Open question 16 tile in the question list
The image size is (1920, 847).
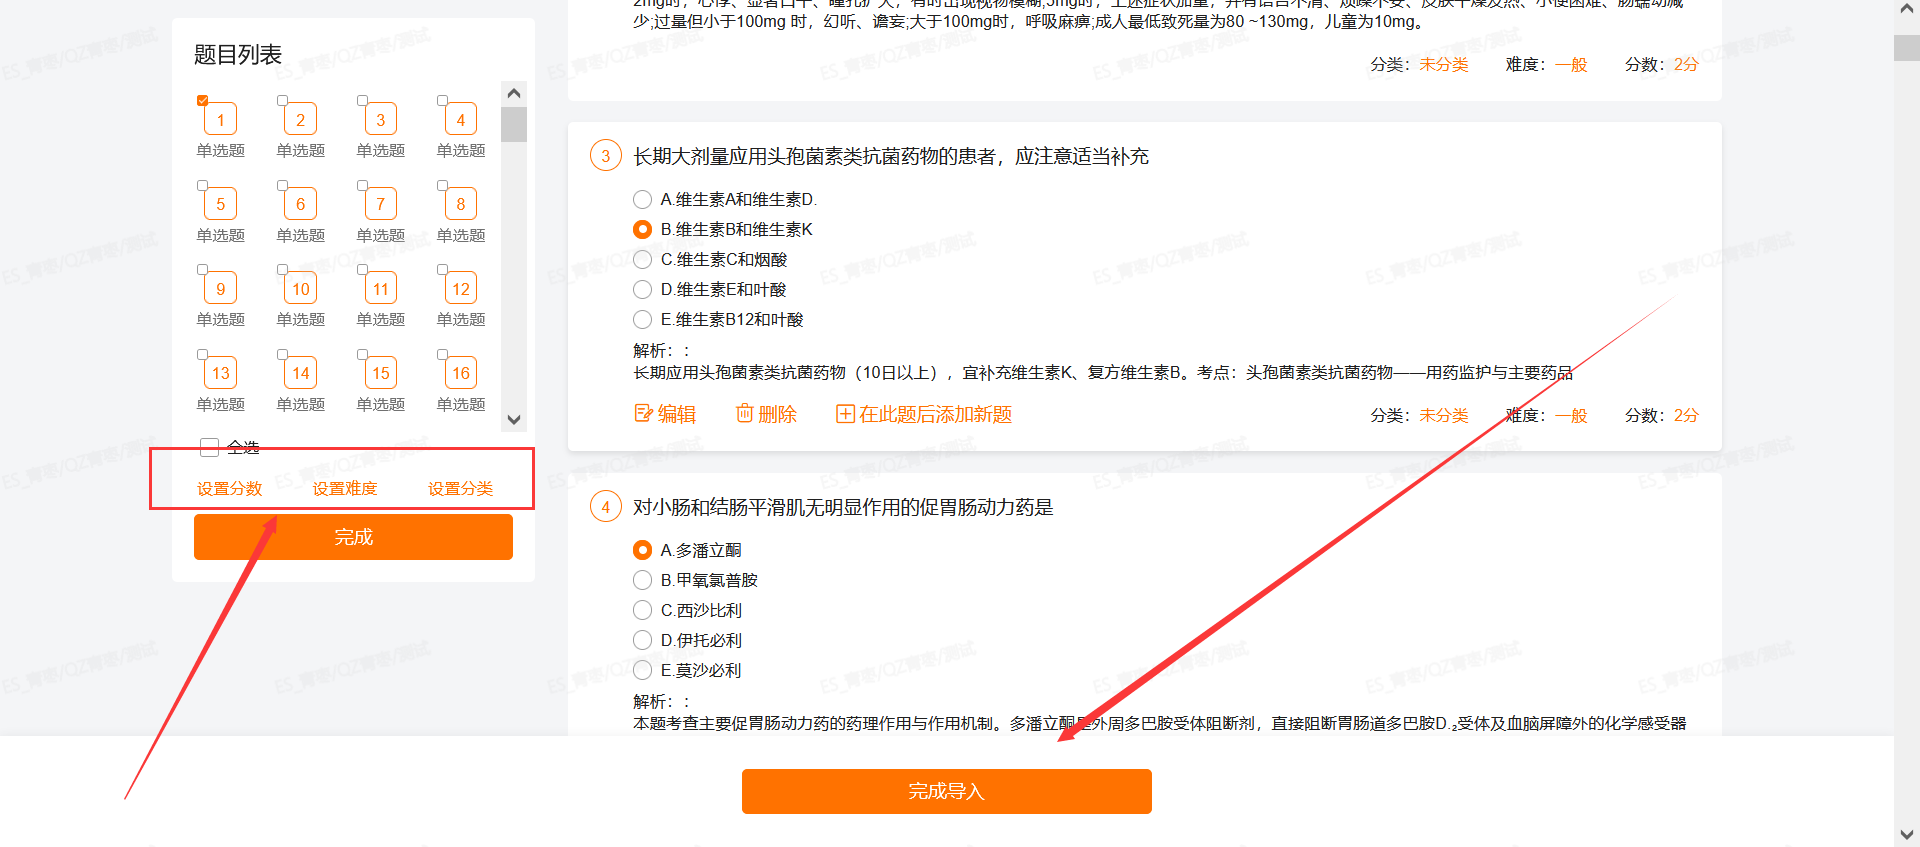[x=461, y=373]
